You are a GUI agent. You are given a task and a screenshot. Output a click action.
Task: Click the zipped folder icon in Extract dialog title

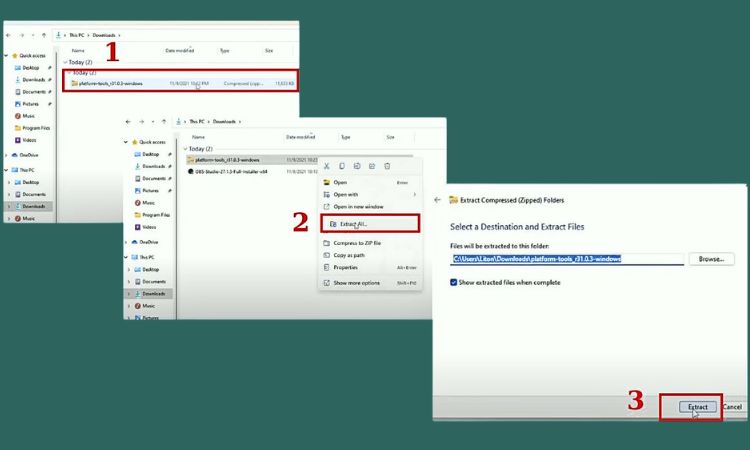coord(454,200)
